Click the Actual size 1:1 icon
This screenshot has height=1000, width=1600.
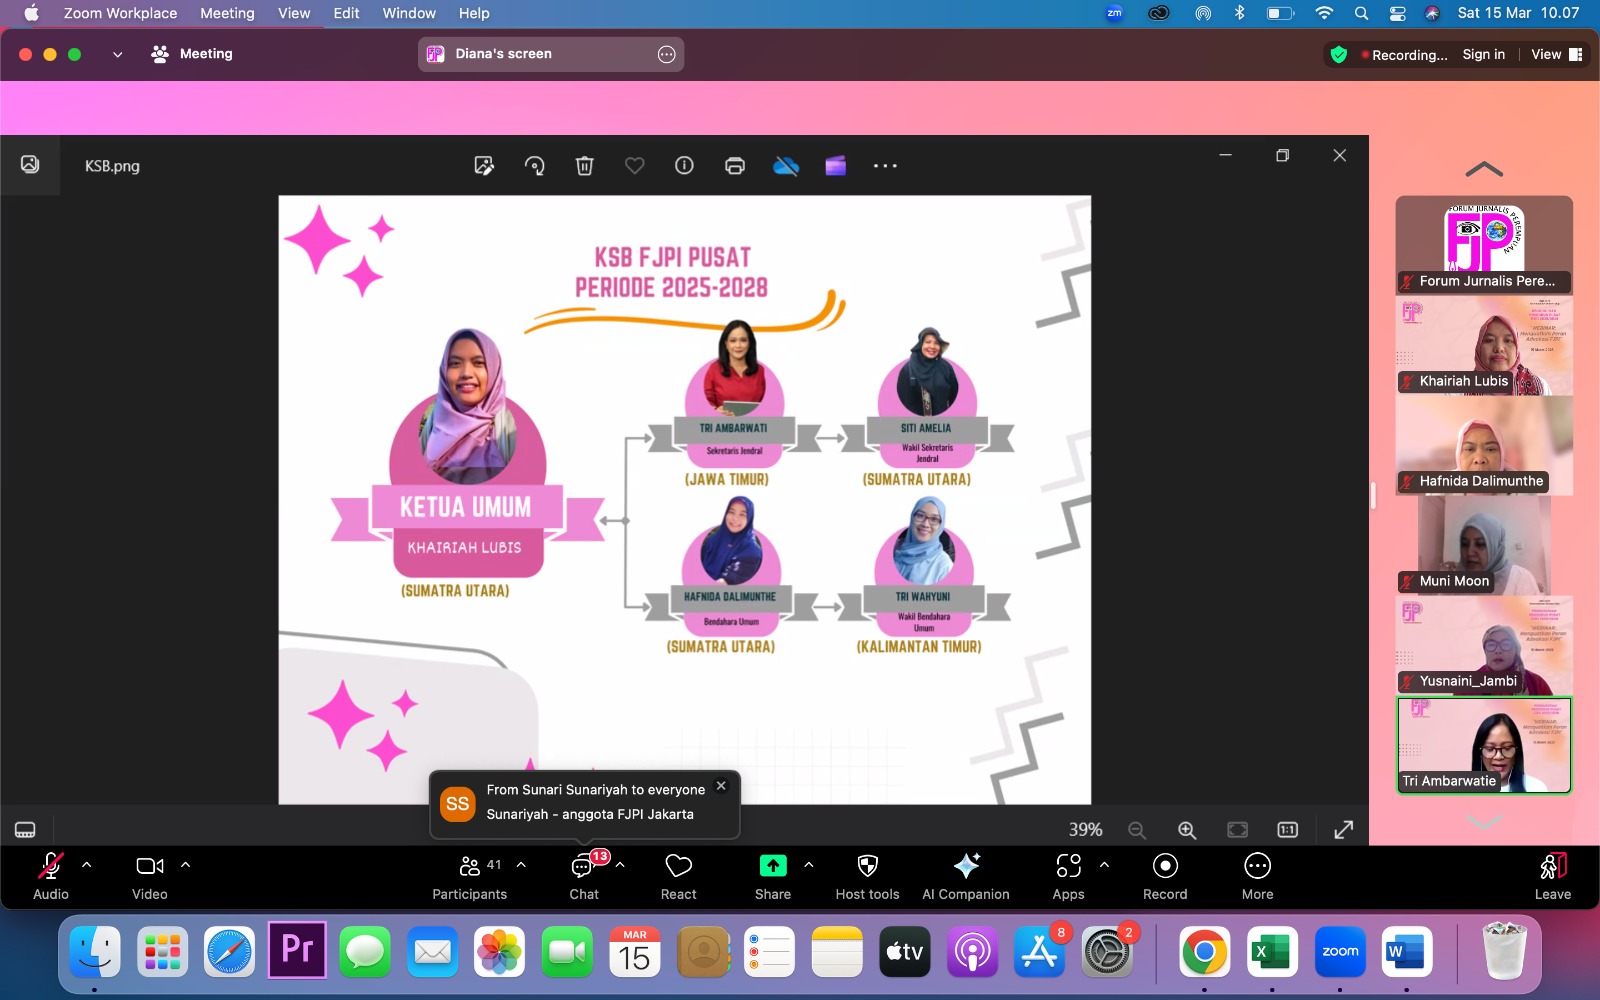(1288, 830)
